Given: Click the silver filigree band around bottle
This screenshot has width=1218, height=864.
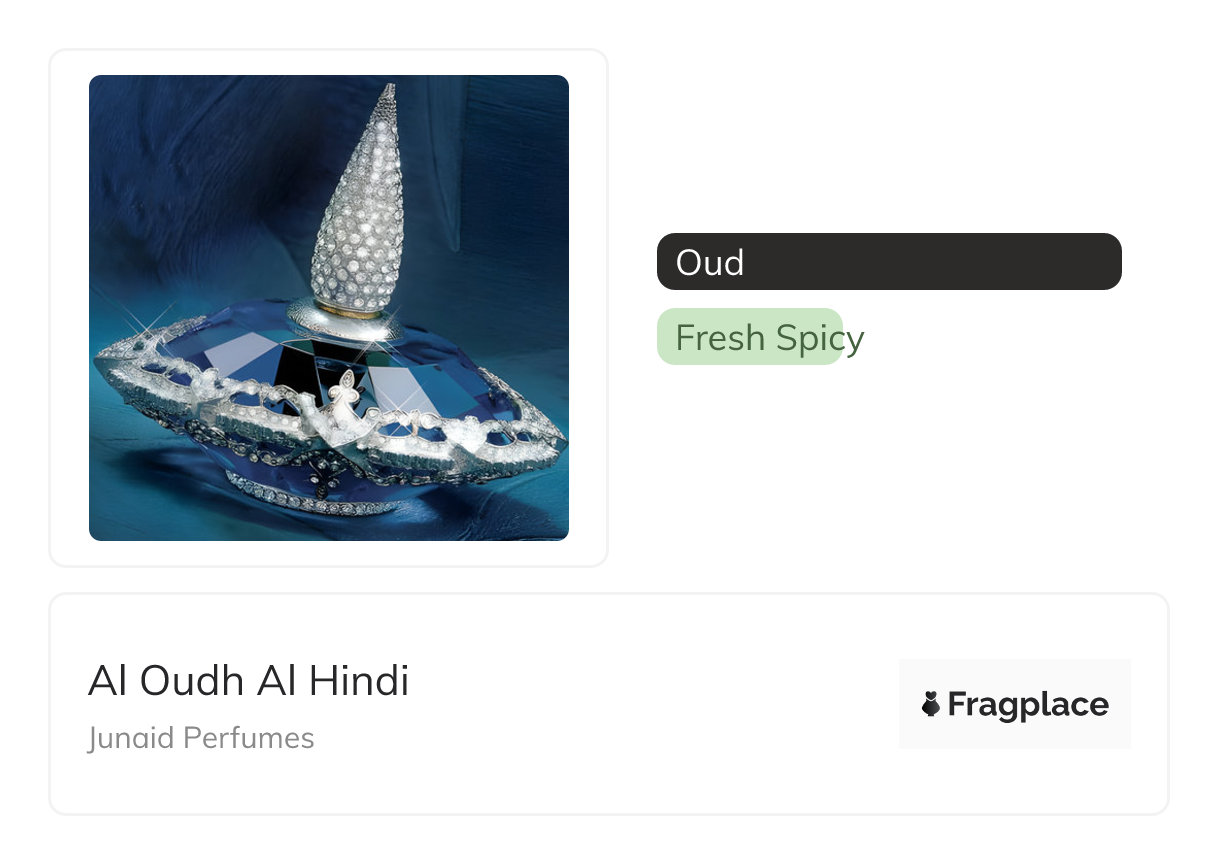Looking at the screenshot, I should pos(330,420).
